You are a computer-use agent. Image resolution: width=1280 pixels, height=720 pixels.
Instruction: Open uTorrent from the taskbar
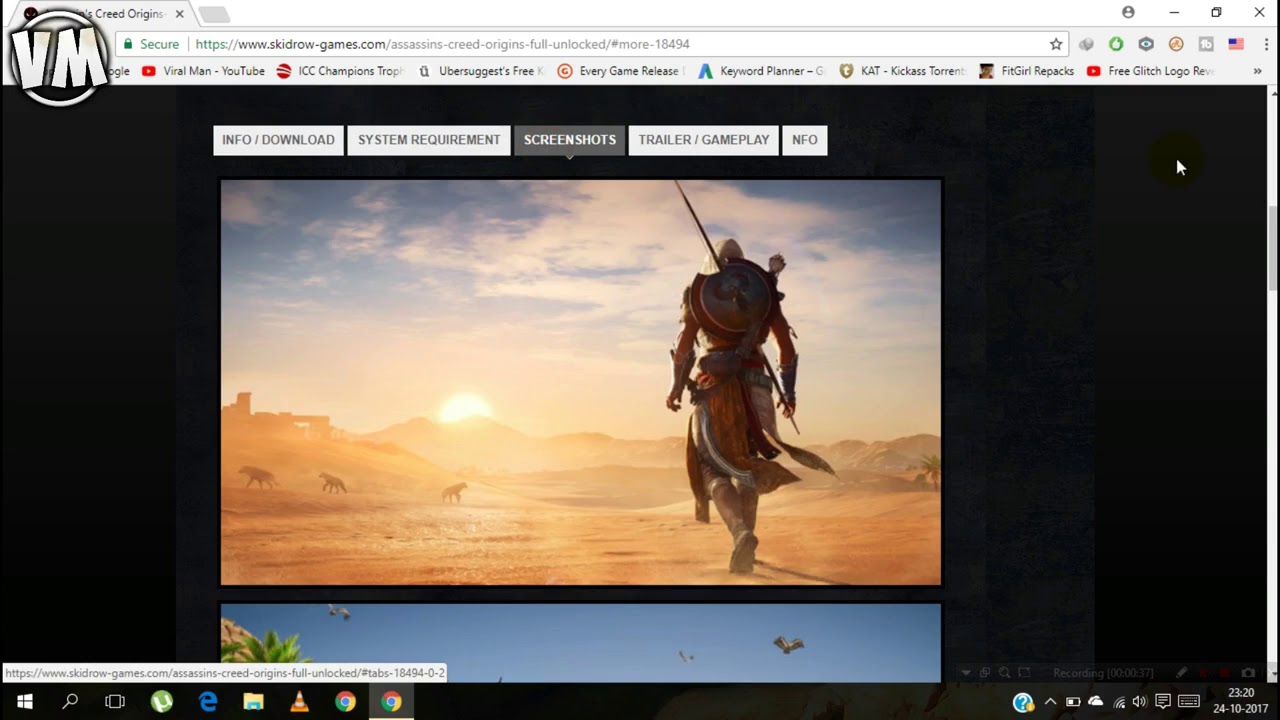(x=161, y=702)
